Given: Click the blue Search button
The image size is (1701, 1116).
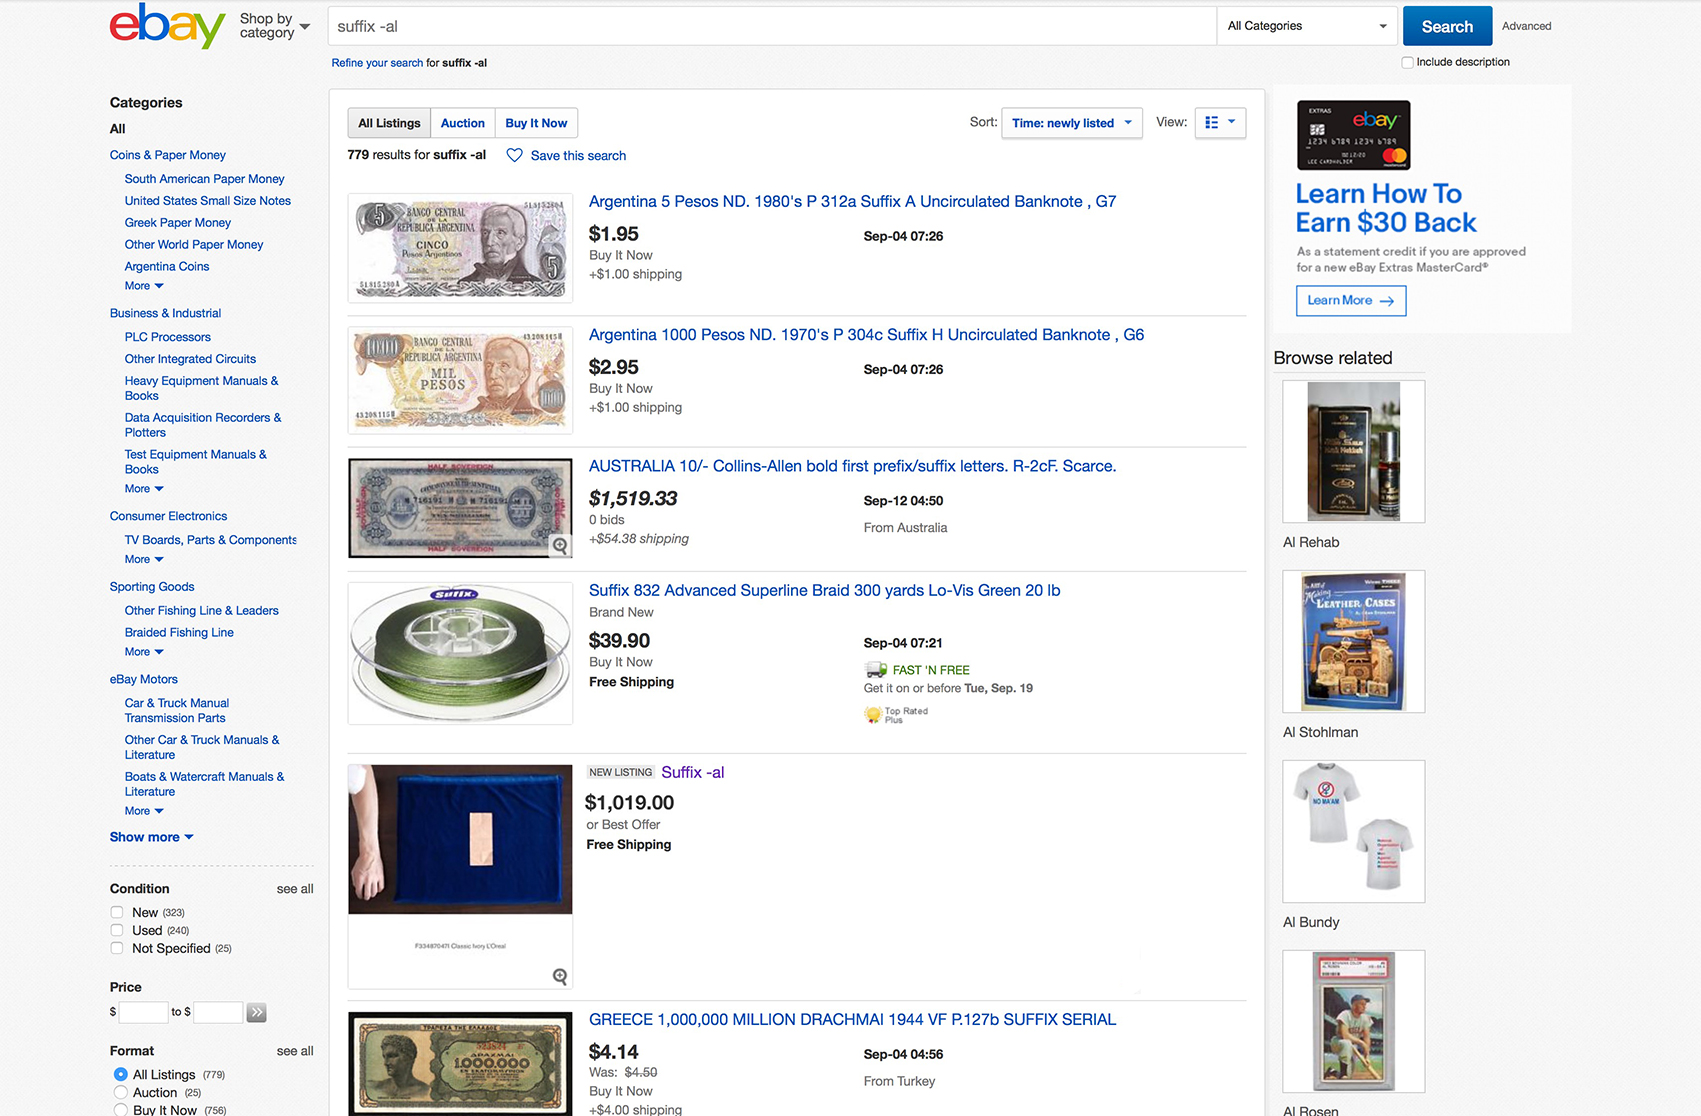Looking at the screenshot, I should coord(1447,26).
